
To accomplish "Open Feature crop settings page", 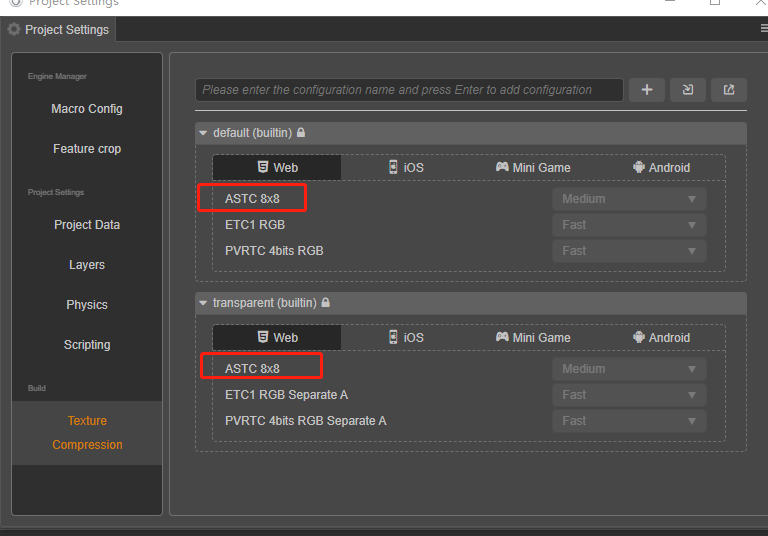I will [87, 149].
